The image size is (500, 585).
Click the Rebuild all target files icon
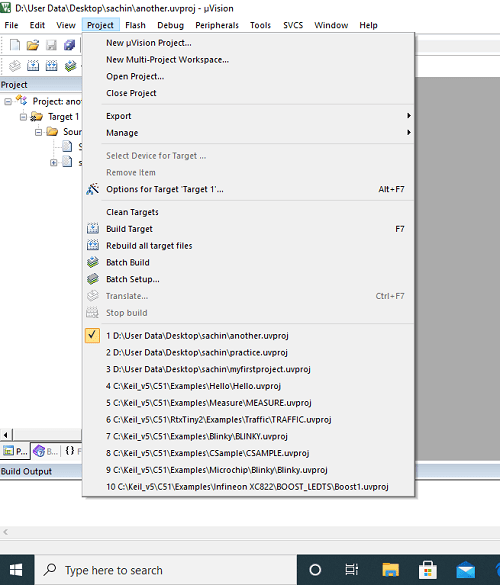click(x=93, y=245)
